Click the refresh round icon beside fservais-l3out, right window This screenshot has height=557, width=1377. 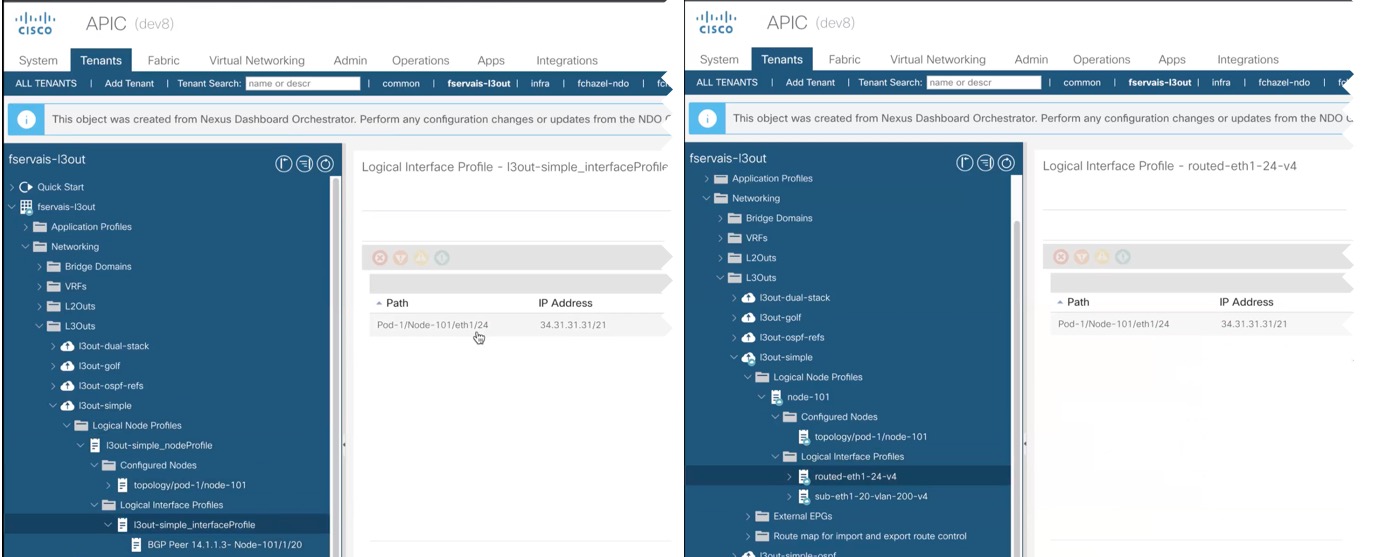[x=1006, y=162]
